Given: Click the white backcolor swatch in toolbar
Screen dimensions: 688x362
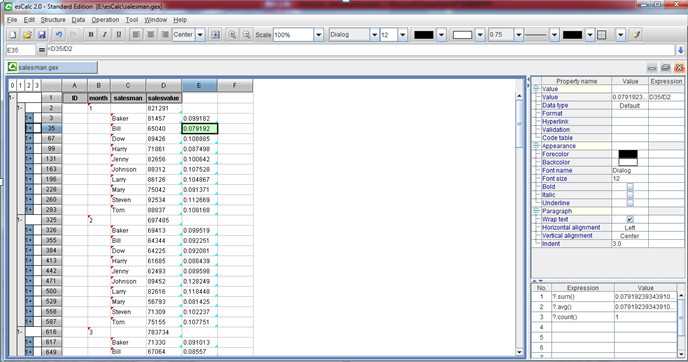Looking at the screenshot, I should pos(462,35).
